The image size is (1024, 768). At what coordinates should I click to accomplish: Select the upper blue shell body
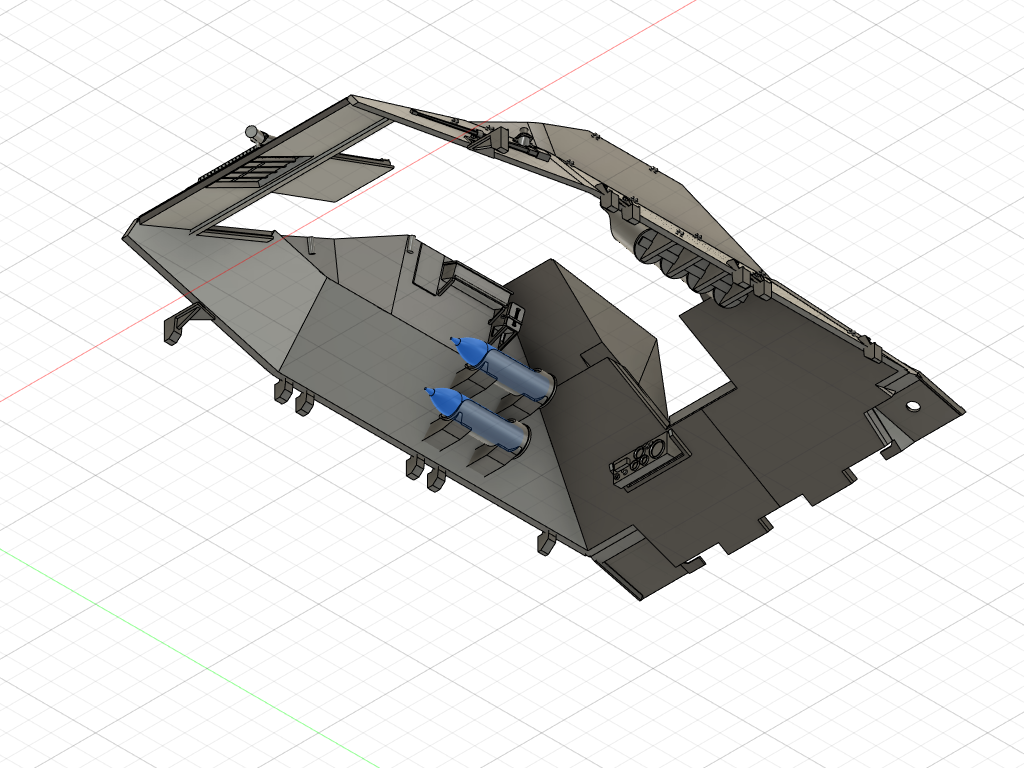tap(508, 370)
